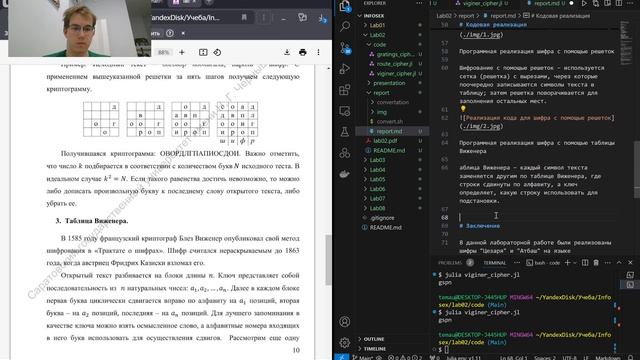This screenshot has height=360, width=640.
Task: Expand the OUTLINE section
Action: (x=373, y=339)
